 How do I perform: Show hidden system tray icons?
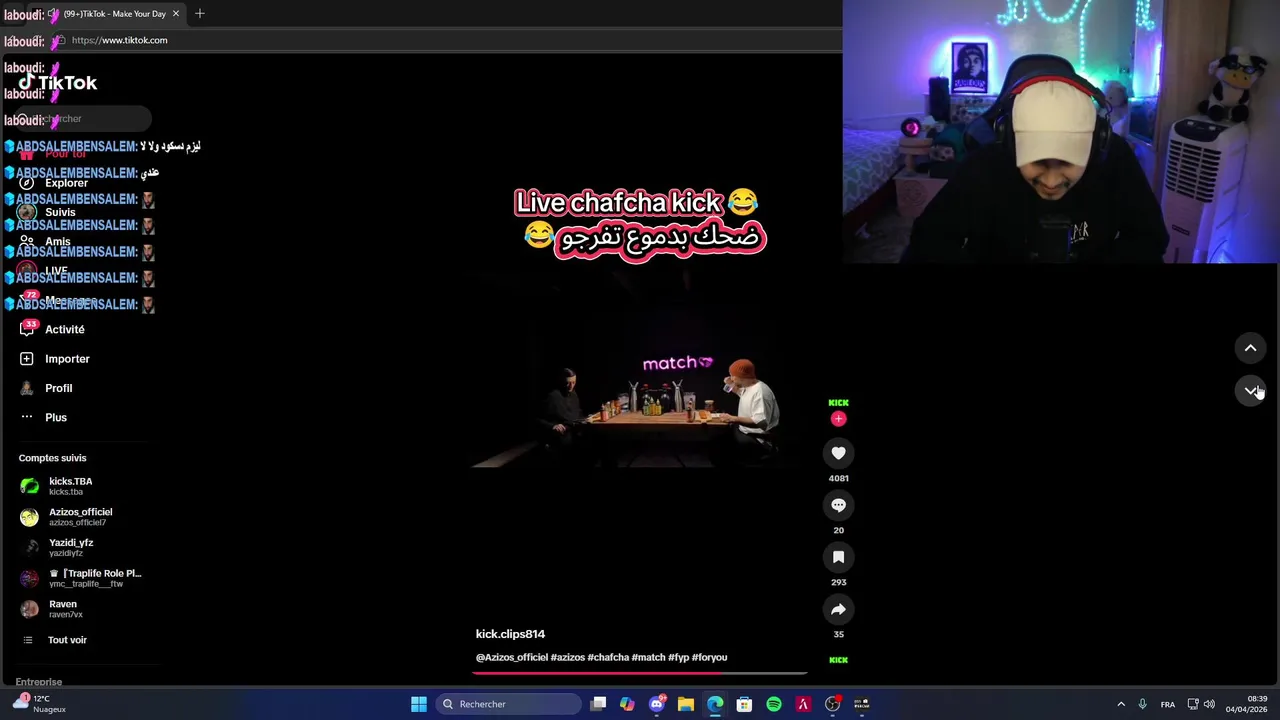(x=1121, y=704)
